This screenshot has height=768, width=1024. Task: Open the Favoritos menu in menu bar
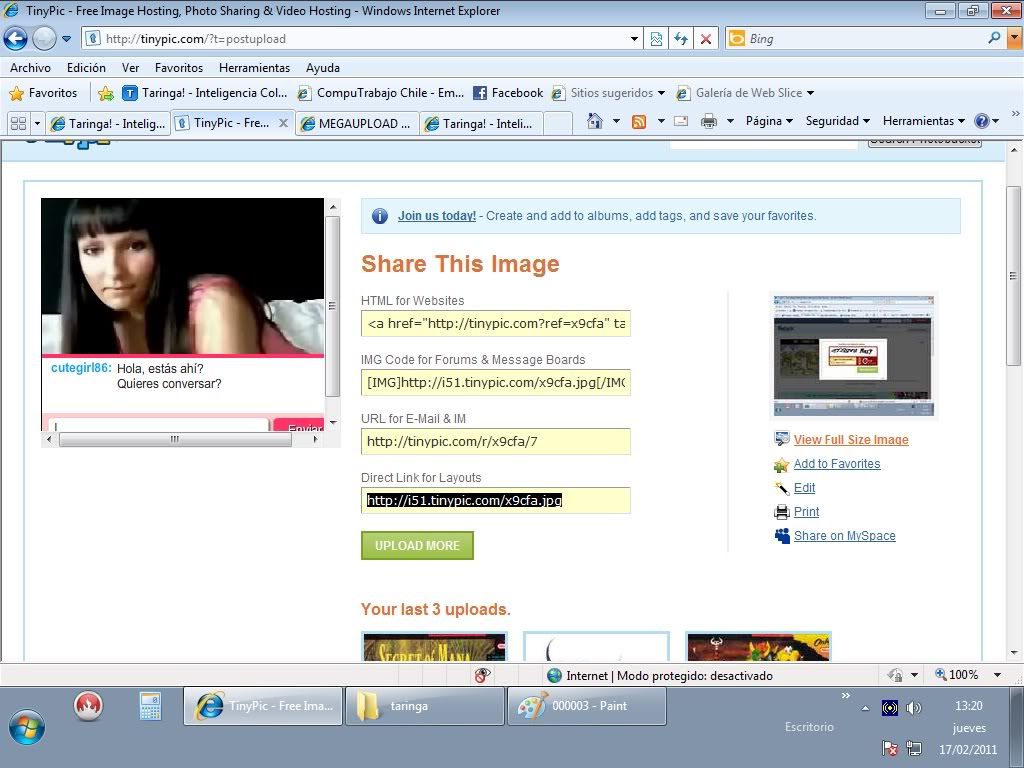pyautogui.click(x=179, y=68)
